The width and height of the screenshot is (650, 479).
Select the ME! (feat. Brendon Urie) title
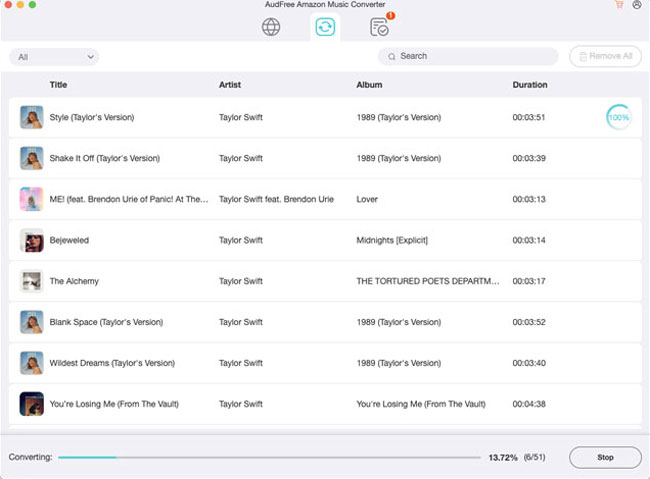coord(129,199)
